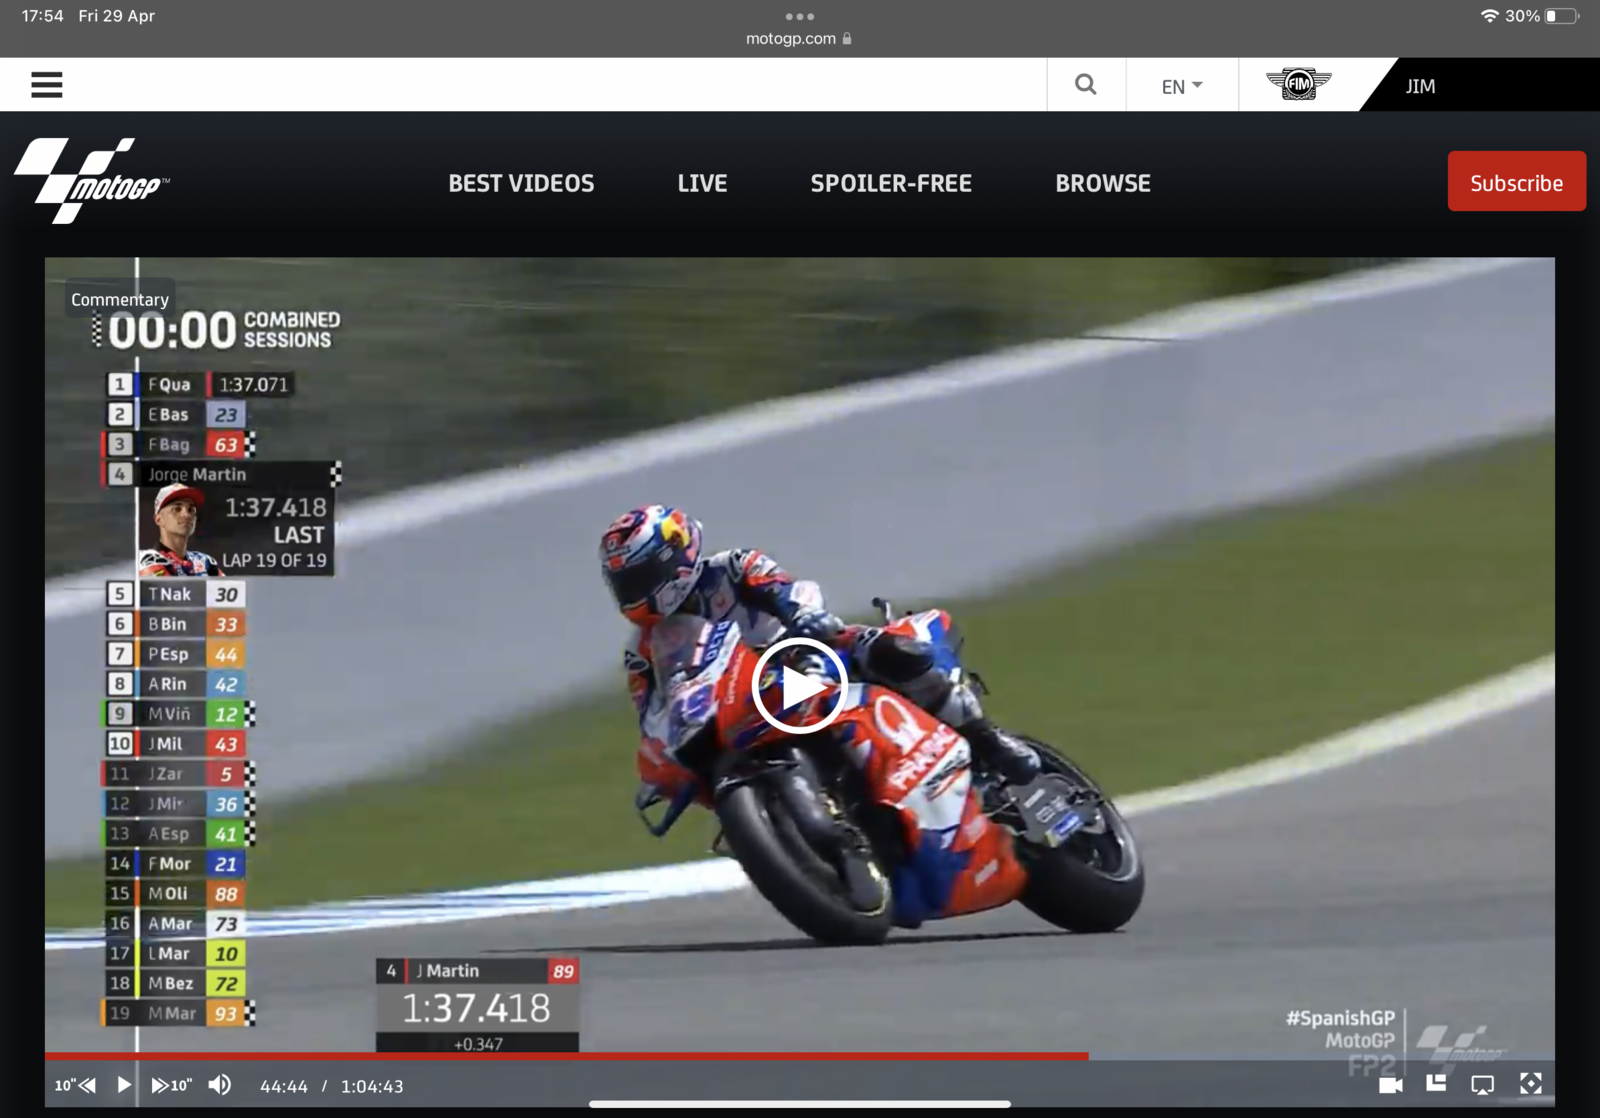The image size is (1600, 1118).
Task: Open site search with magnifier icon
Action: pyautogui.click(x=1086, y=85)
